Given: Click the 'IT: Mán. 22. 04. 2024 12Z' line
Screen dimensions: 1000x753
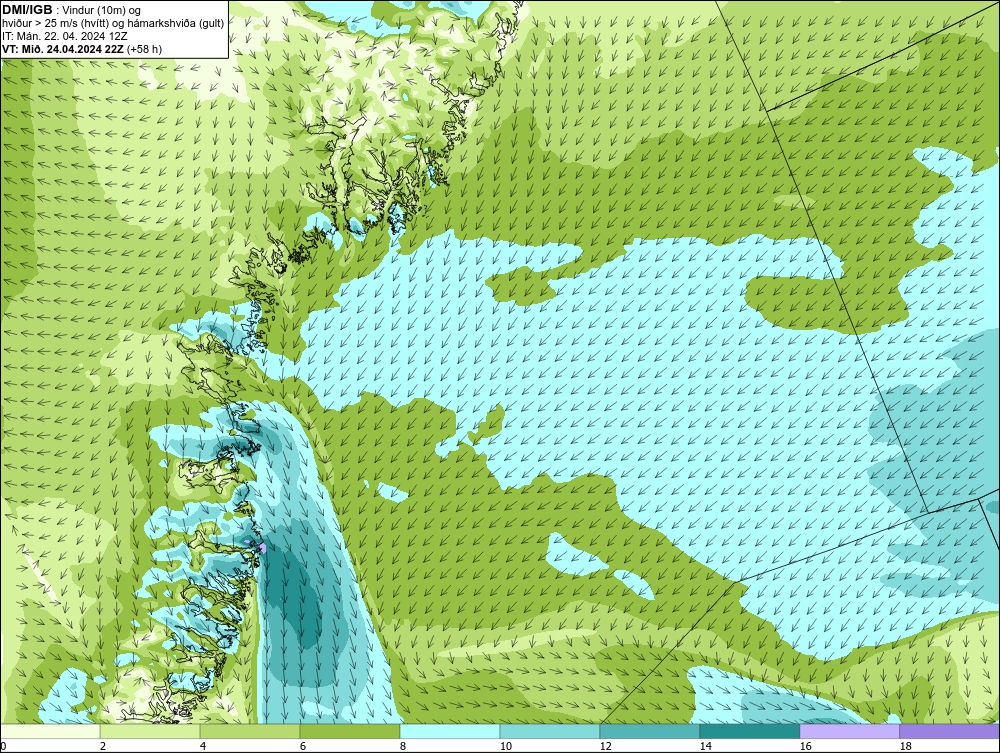Looking at the screenshot, I should tap(64, 36).
